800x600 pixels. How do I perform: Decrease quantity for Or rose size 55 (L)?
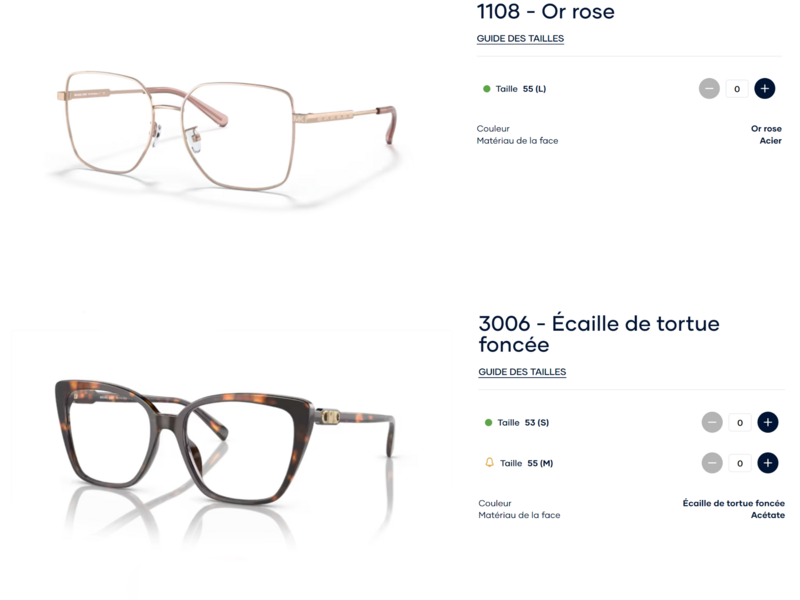709,89
